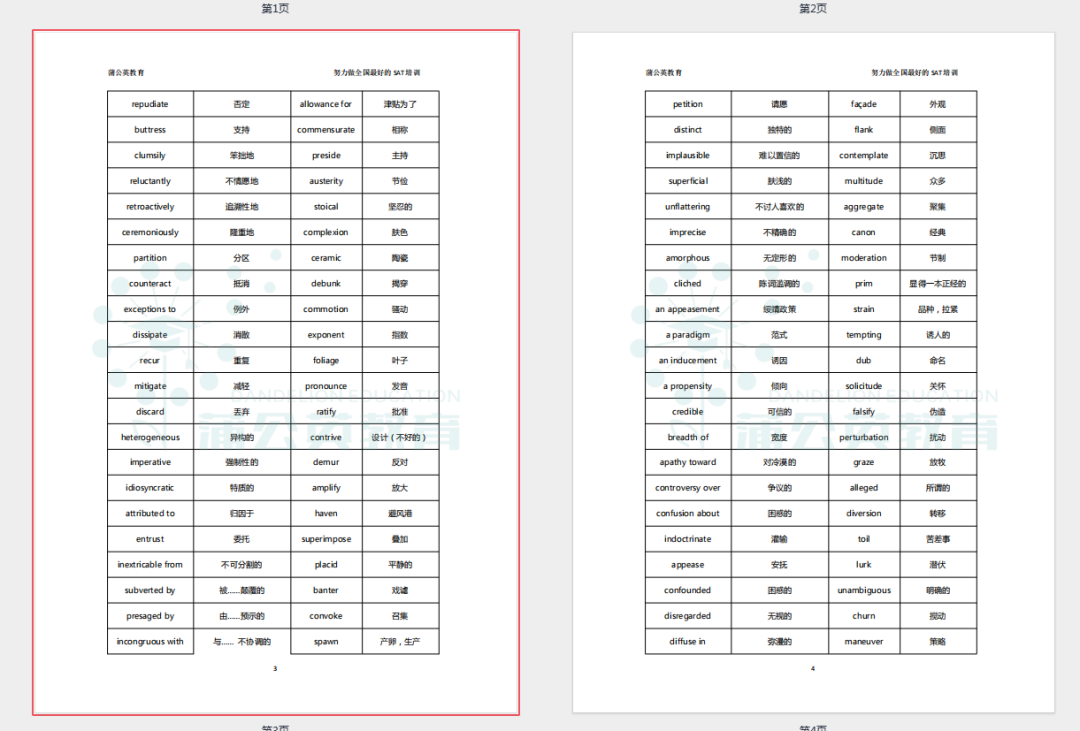Click the 'façade' cell on page 2
1080x731 pixels.
tap(864, 104)
